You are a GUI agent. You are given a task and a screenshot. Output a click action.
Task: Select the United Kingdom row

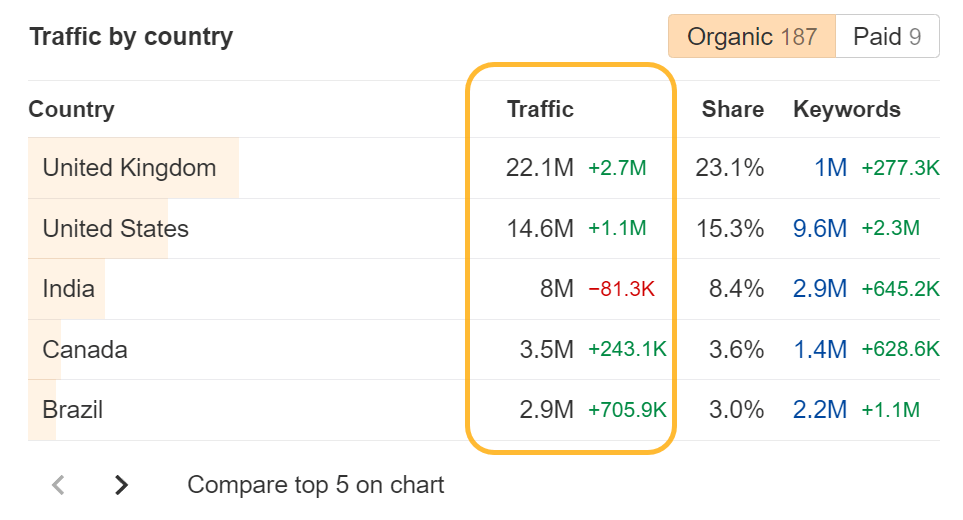pos(129,168)
